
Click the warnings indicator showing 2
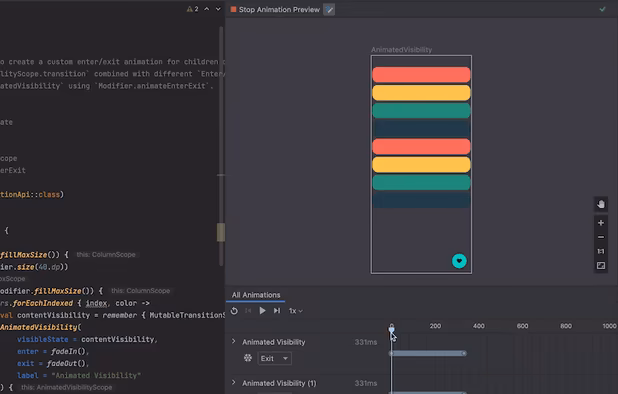point(192,9)
